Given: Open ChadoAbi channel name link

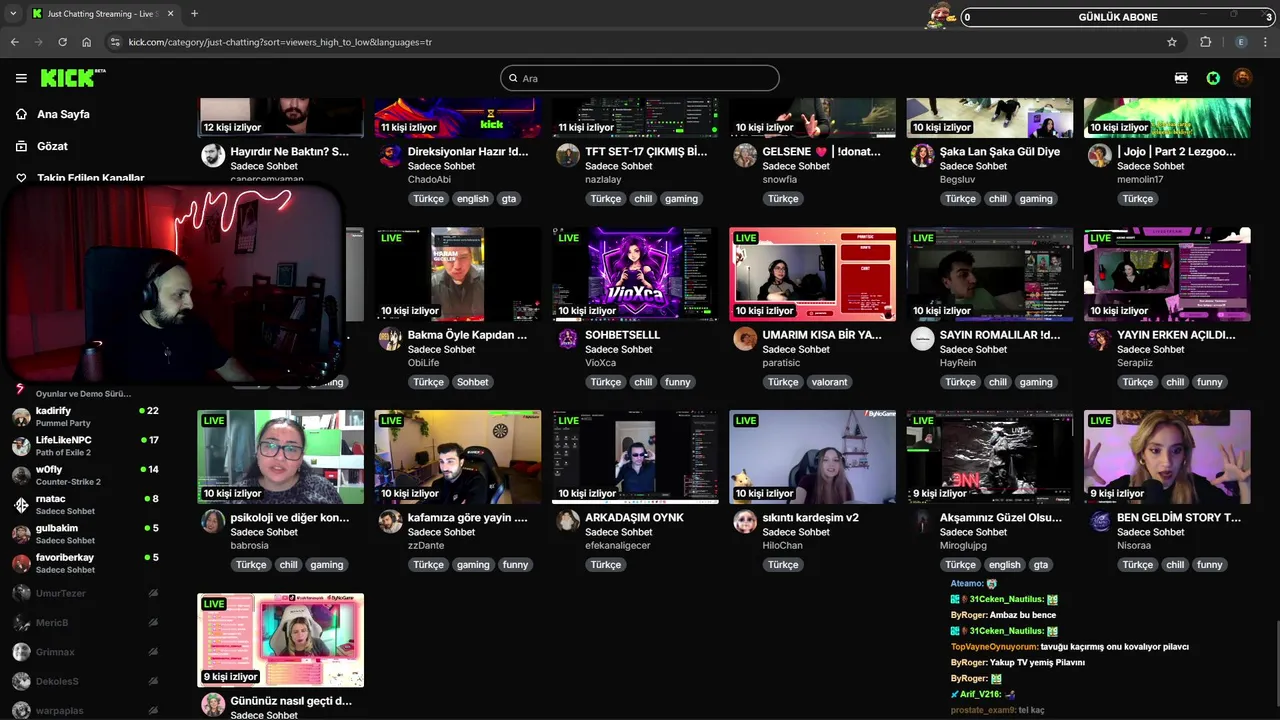Looking at the screenshot, I should [x=429, y=180].
